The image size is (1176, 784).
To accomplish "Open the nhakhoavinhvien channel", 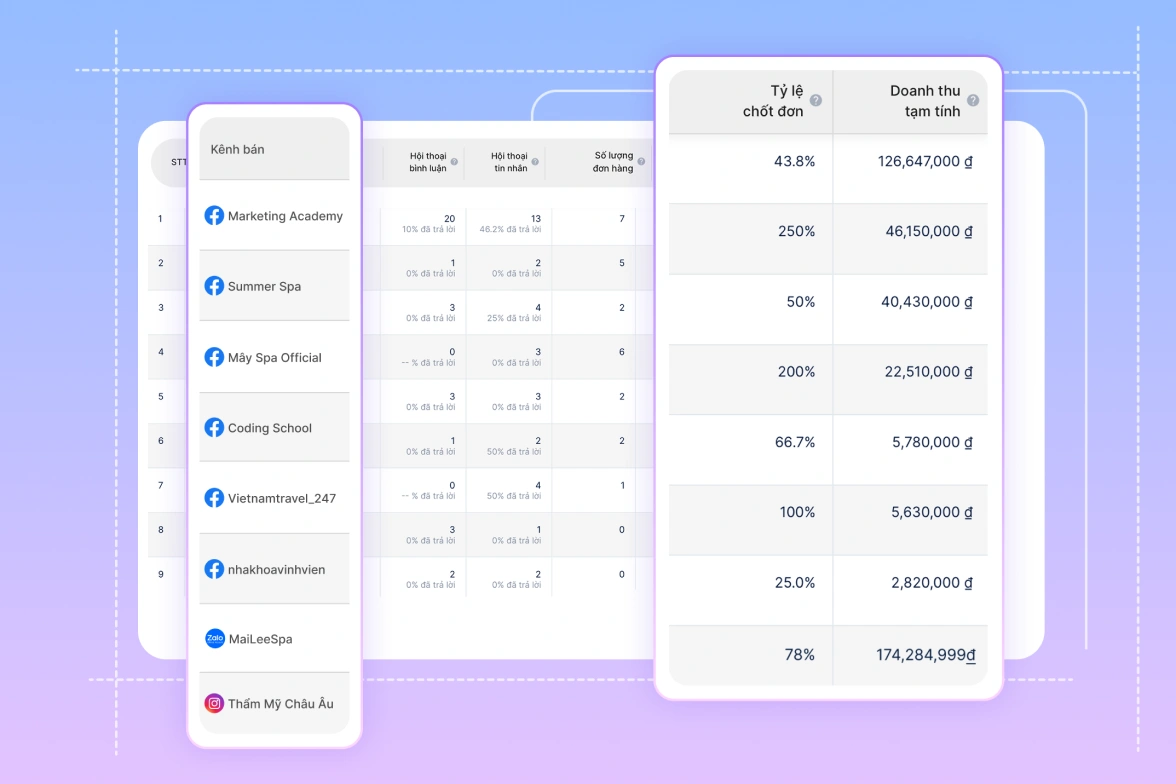I will [276, 570].
